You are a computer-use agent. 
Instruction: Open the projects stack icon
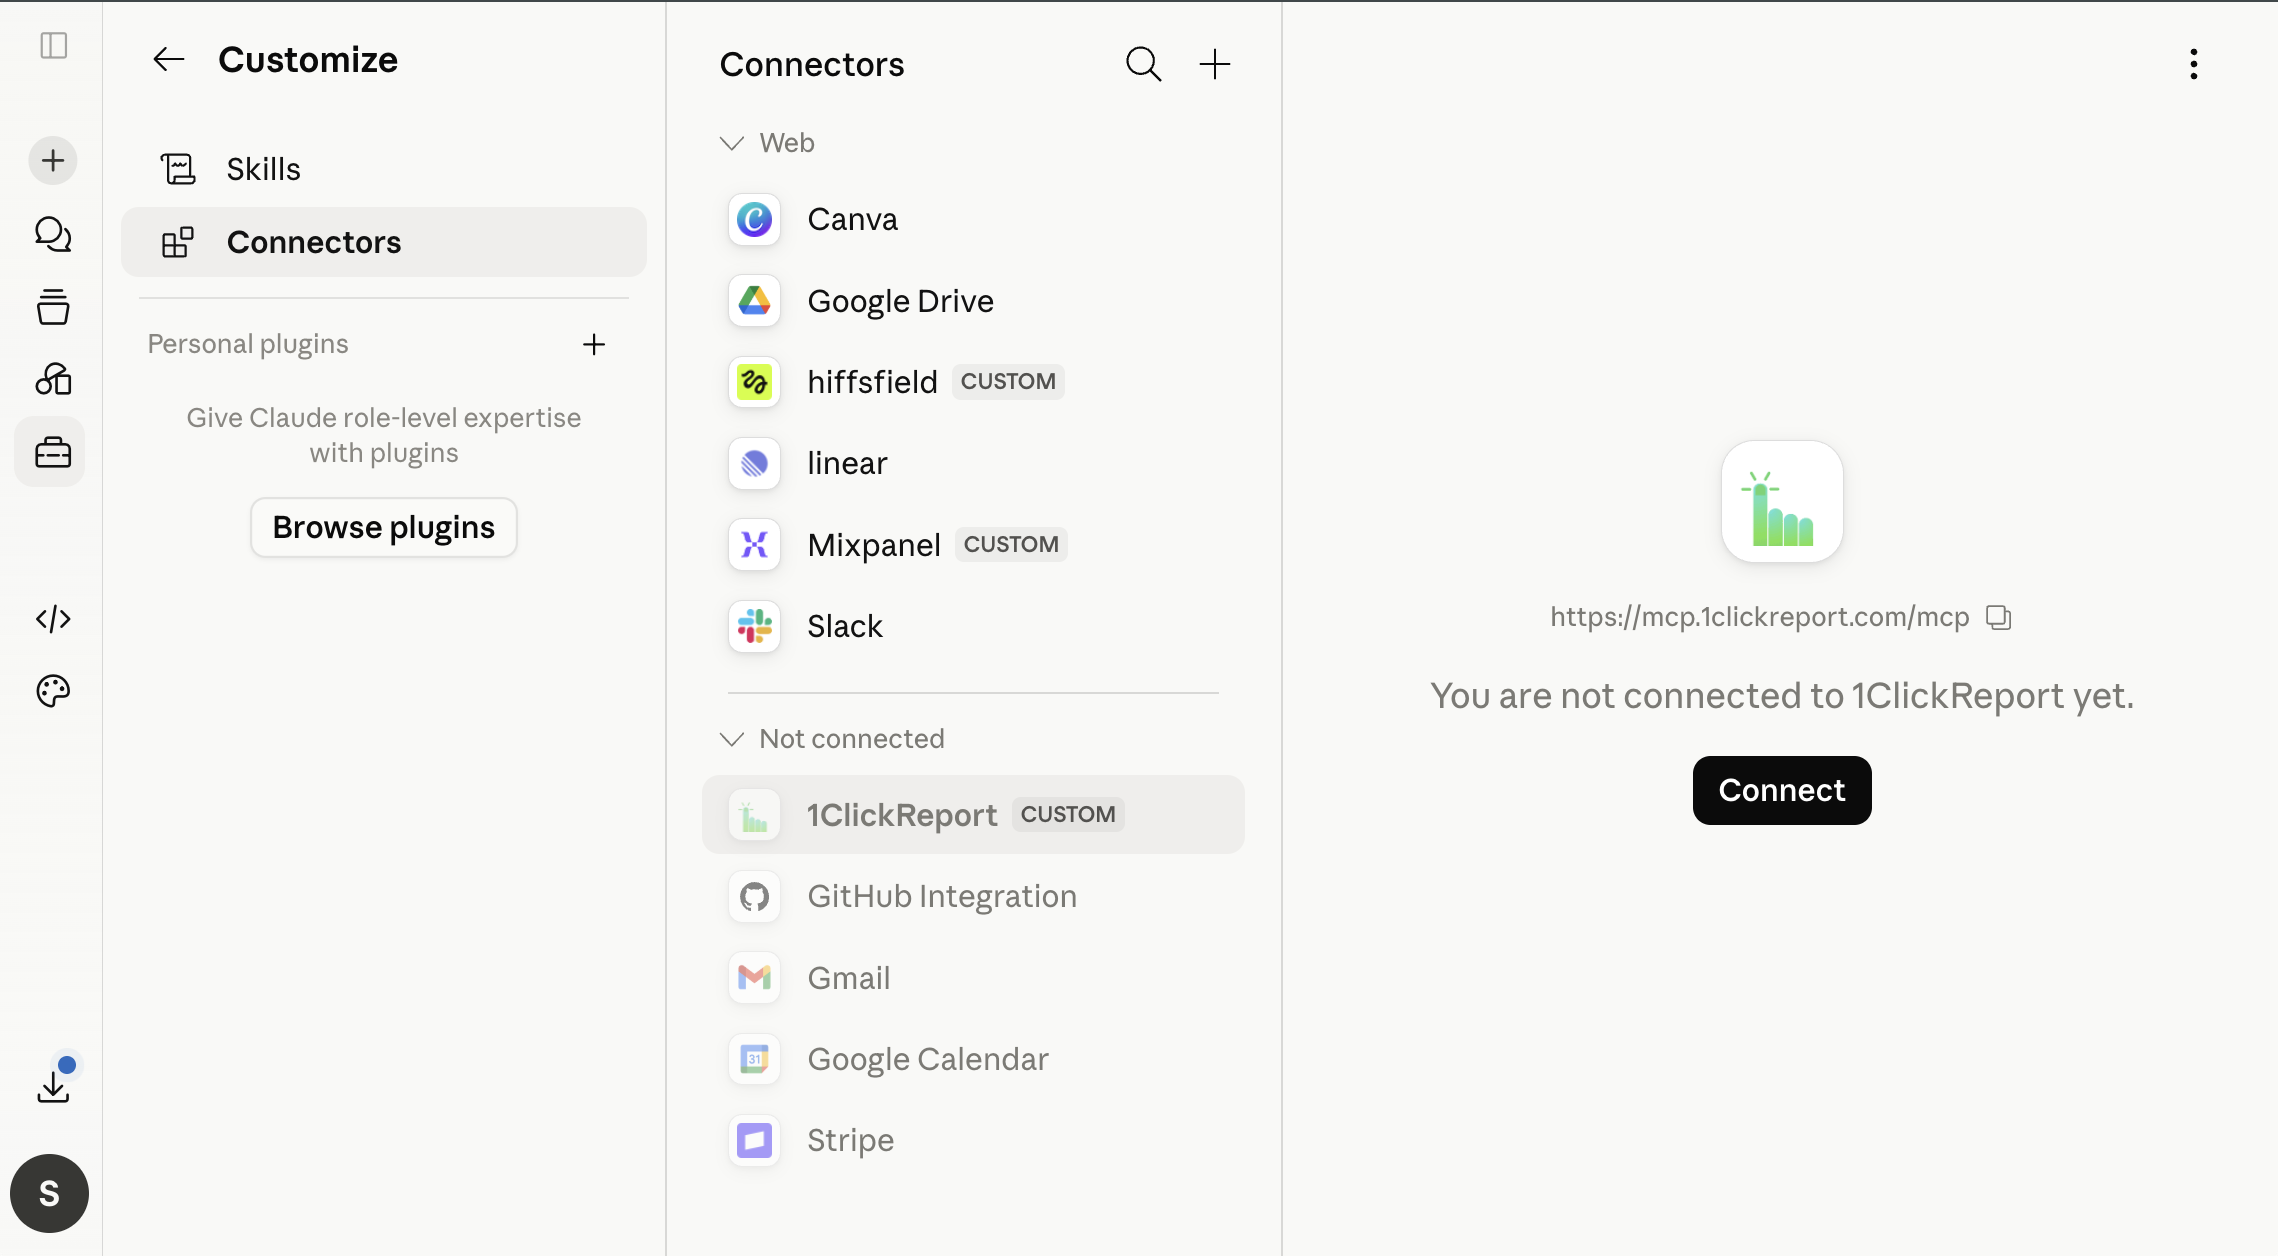[53, 307]
